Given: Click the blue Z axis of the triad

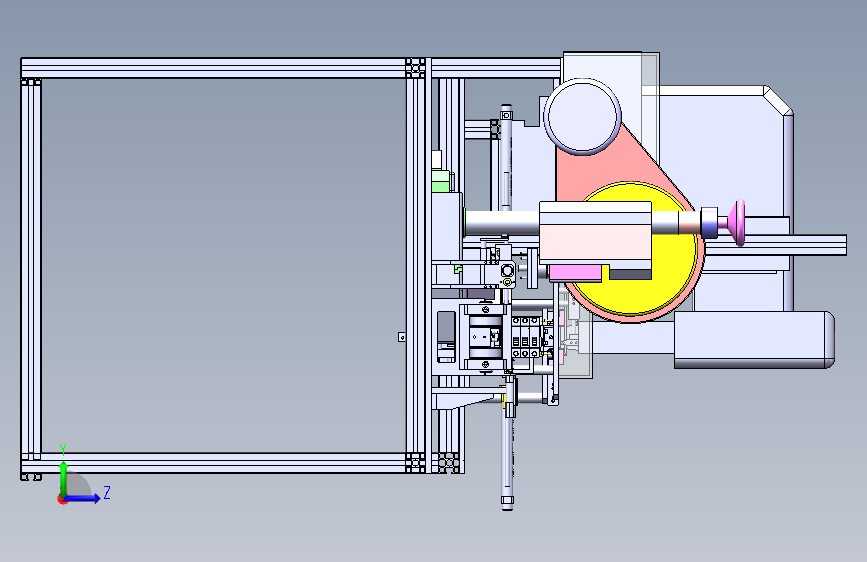Looking at the screenshot, I should point(84,498).
